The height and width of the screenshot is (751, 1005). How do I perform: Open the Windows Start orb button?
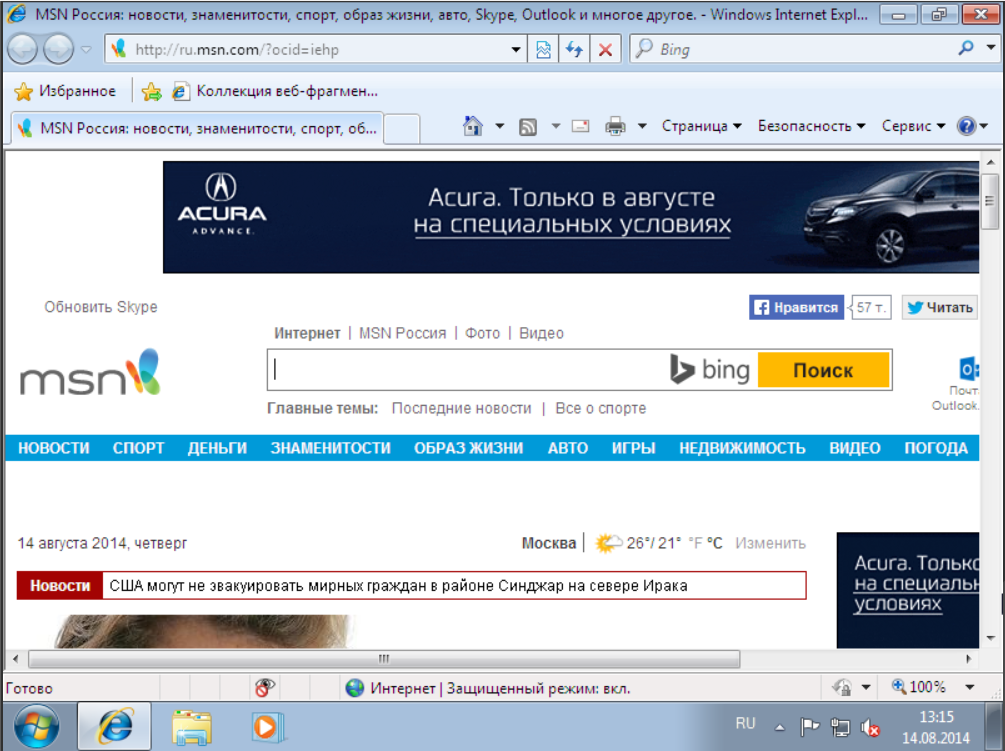pyautogui.click(x=37, y=727)
